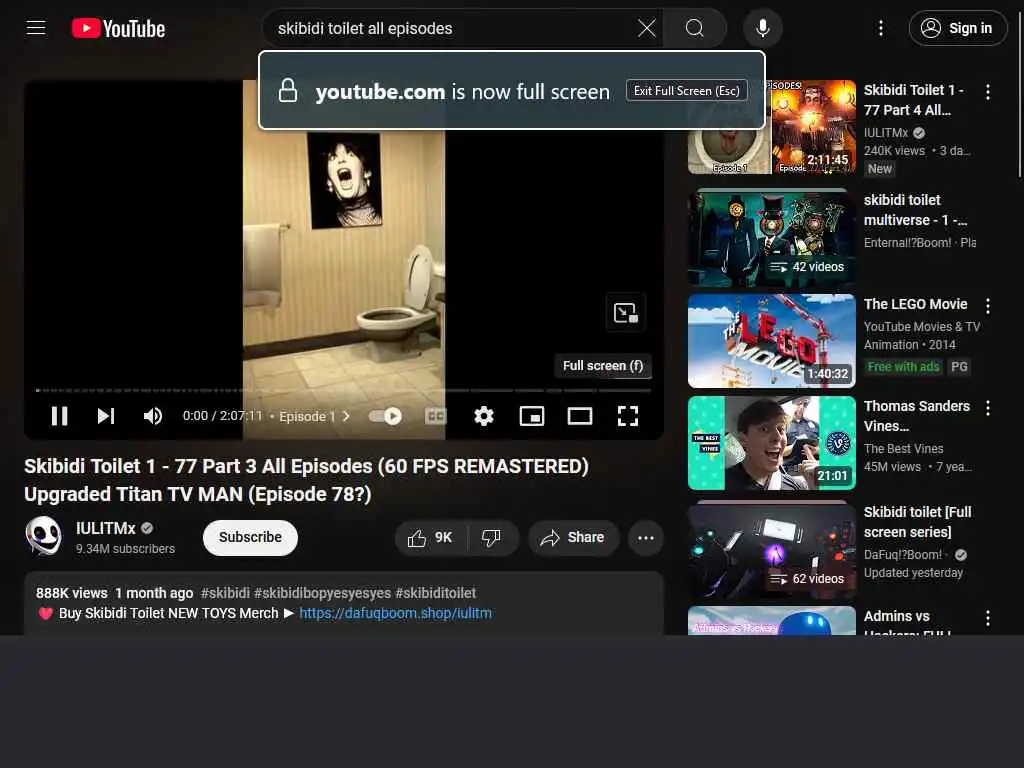
Task: Mute the video volume
Action: pyautogui.click(x=152, y=416)
